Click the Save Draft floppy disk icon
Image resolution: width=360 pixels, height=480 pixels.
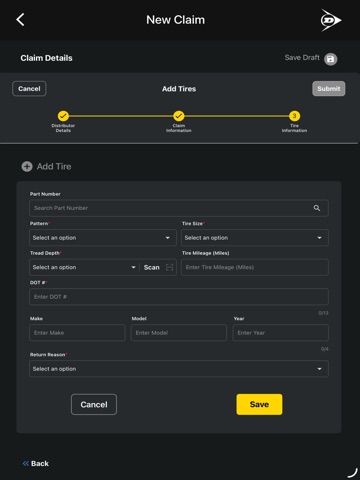[x=330, y=59]
